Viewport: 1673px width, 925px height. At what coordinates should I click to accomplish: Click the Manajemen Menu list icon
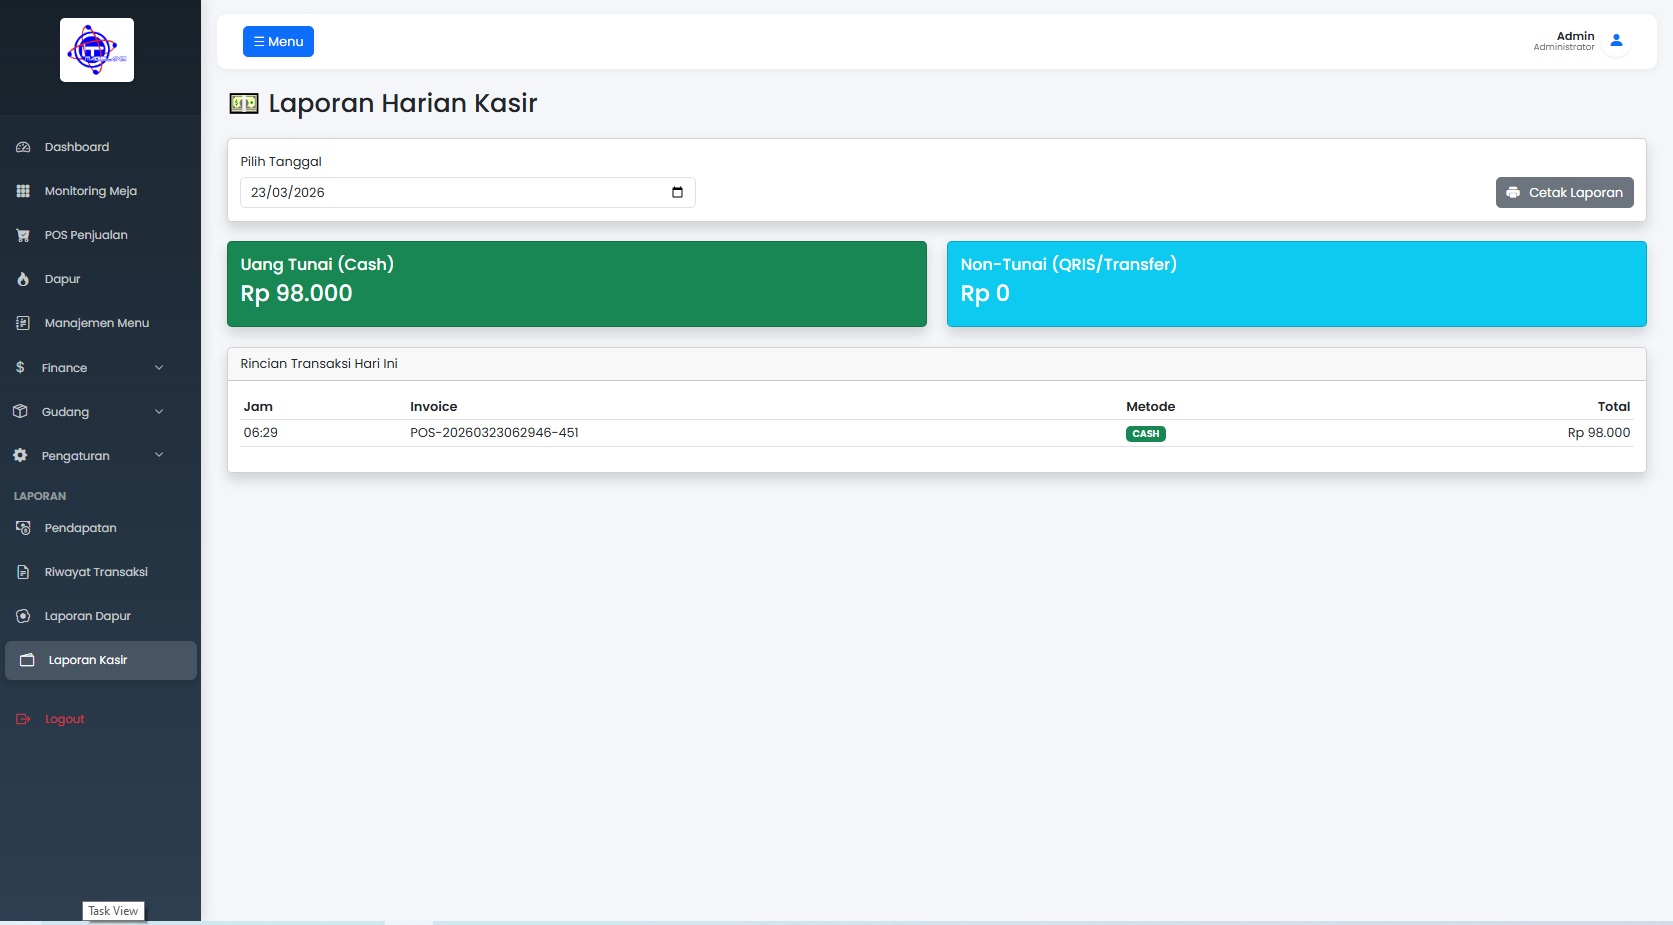click(x=23, y=323)
